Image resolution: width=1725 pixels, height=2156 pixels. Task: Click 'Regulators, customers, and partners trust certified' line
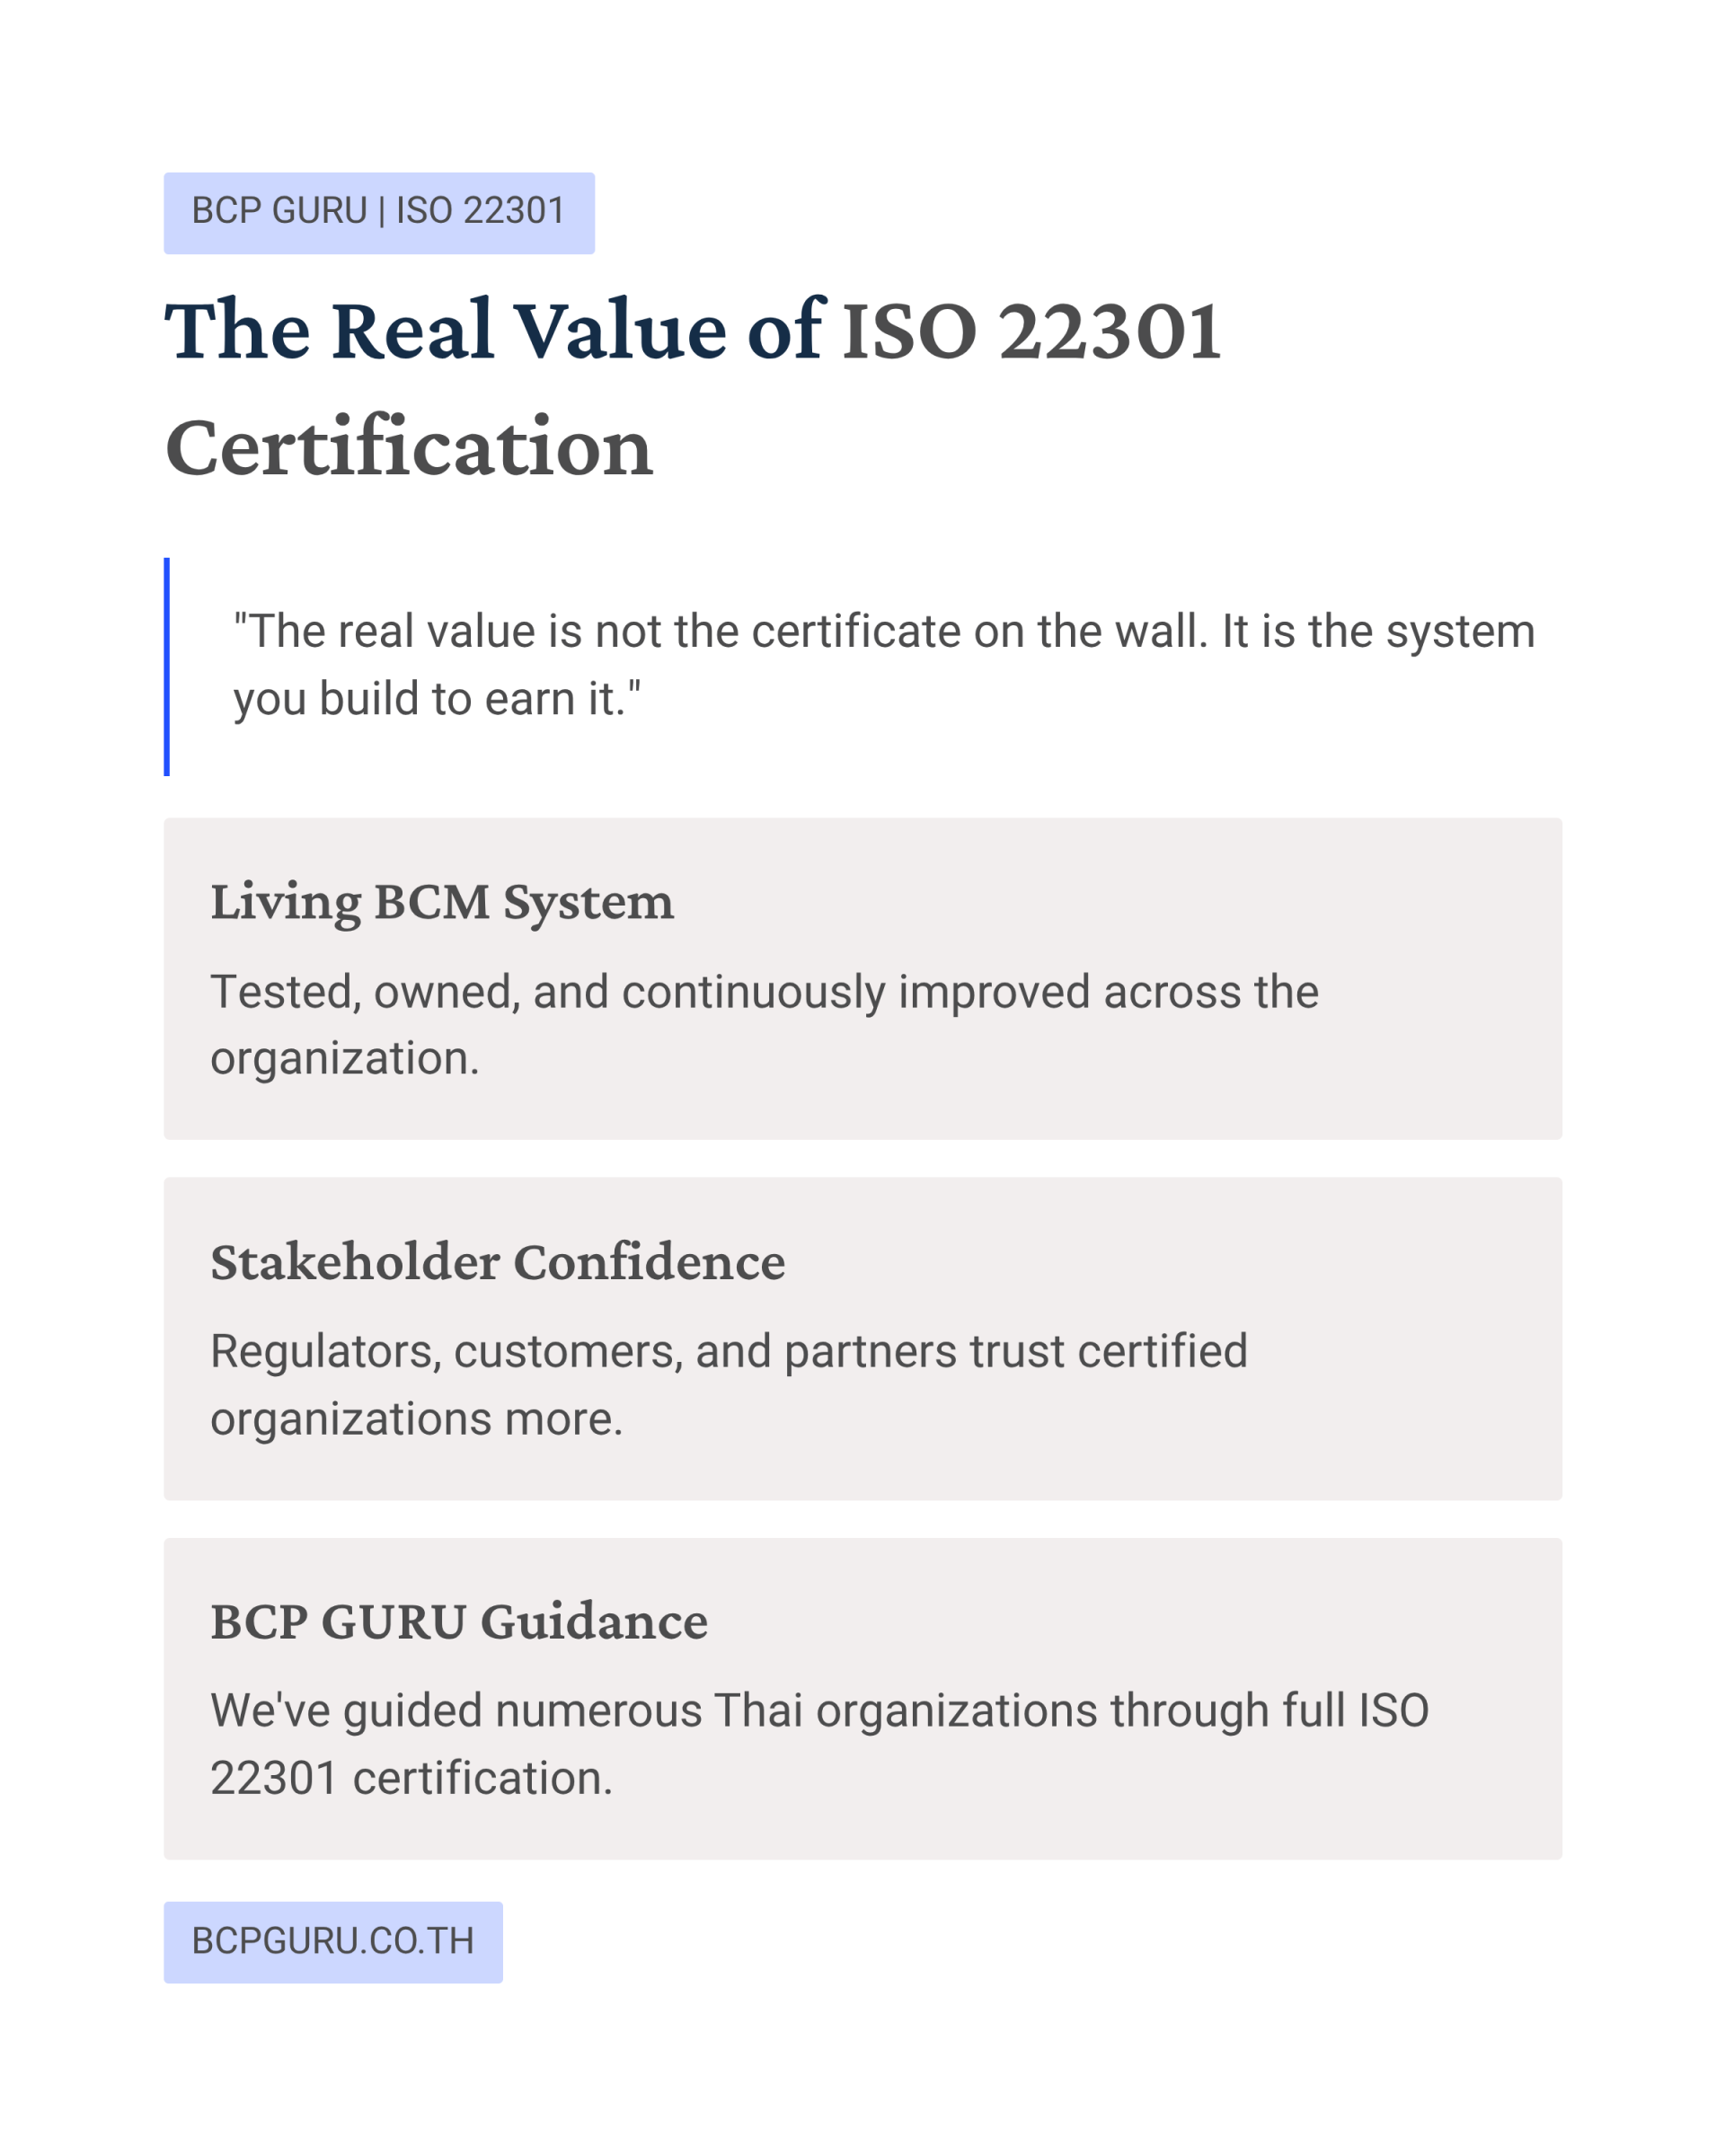click(728, 1351)
